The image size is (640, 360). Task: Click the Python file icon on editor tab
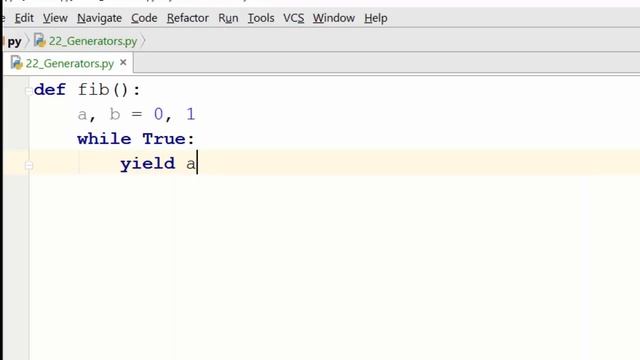coord(17,63)
